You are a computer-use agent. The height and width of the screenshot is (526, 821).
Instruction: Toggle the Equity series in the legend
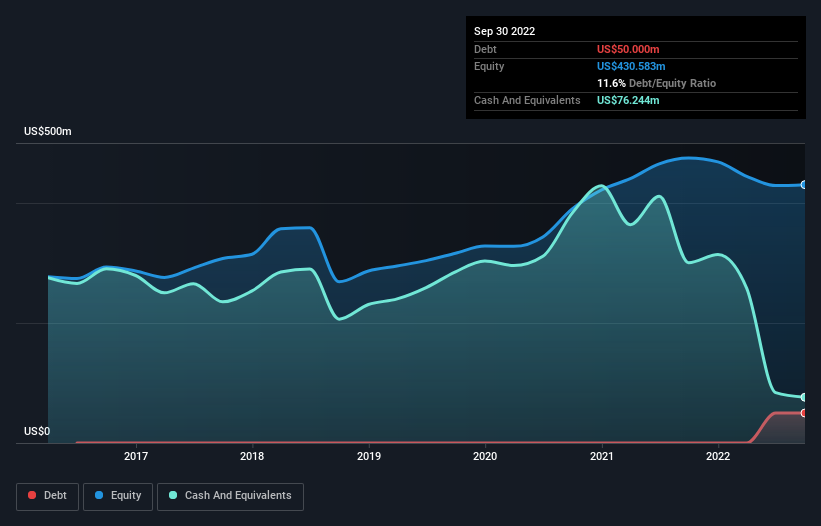tap(118, 496)
